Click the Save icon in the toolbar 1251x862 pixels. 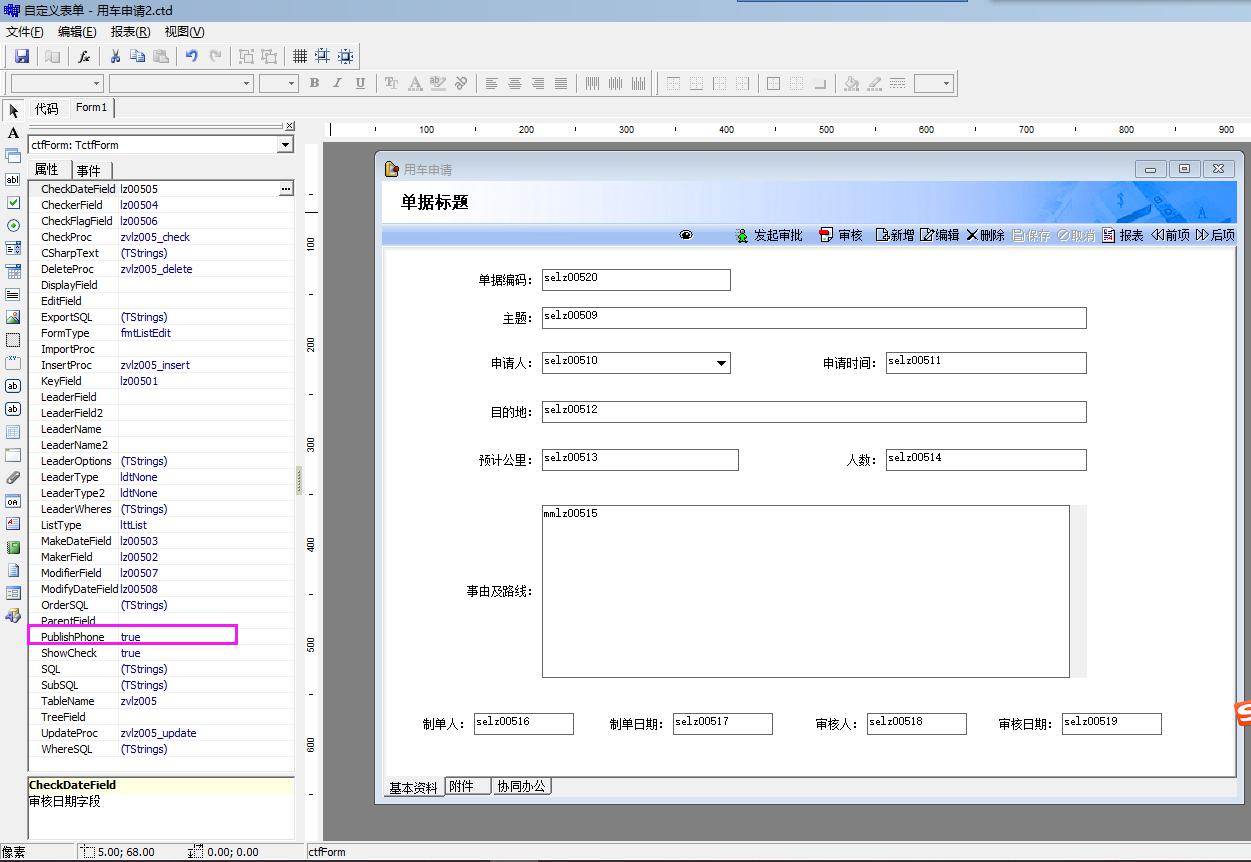coord(22,57)
